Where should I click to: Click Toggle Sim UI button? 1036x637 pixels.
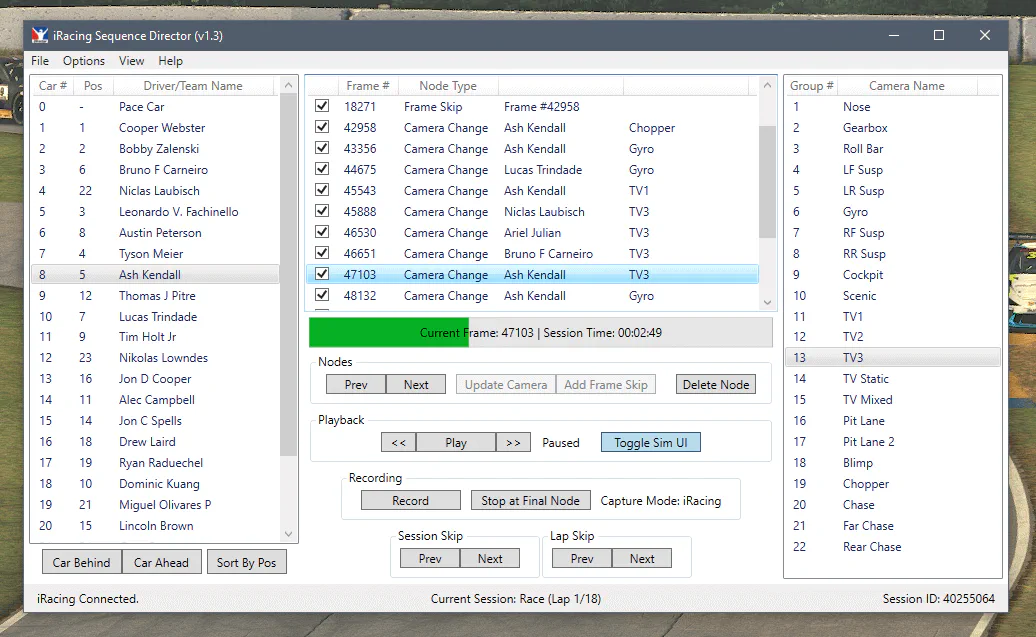point(651,443)
